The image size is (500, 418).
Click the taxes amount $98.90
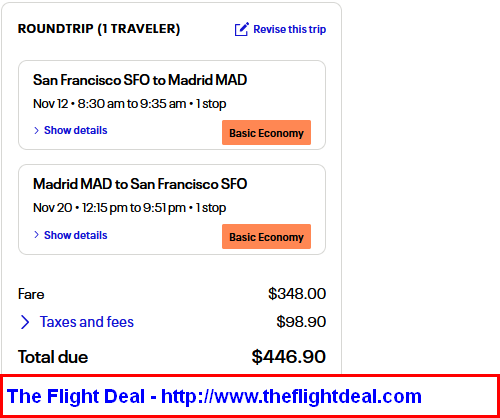[301, 322]
